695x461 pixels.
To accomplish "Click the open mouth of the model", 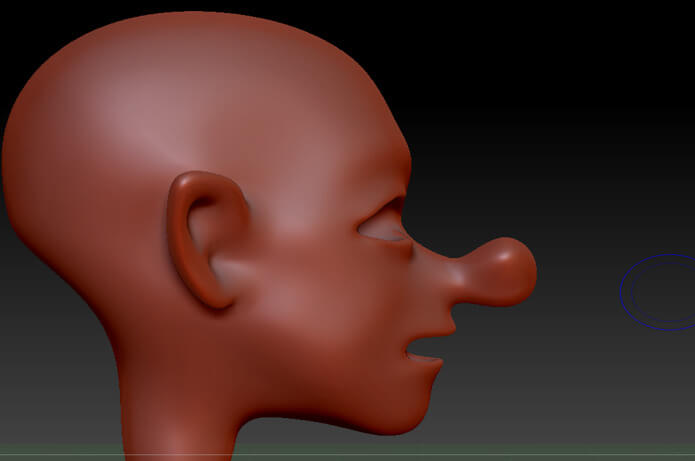I will pyautogui.click(x=426, y=348).
